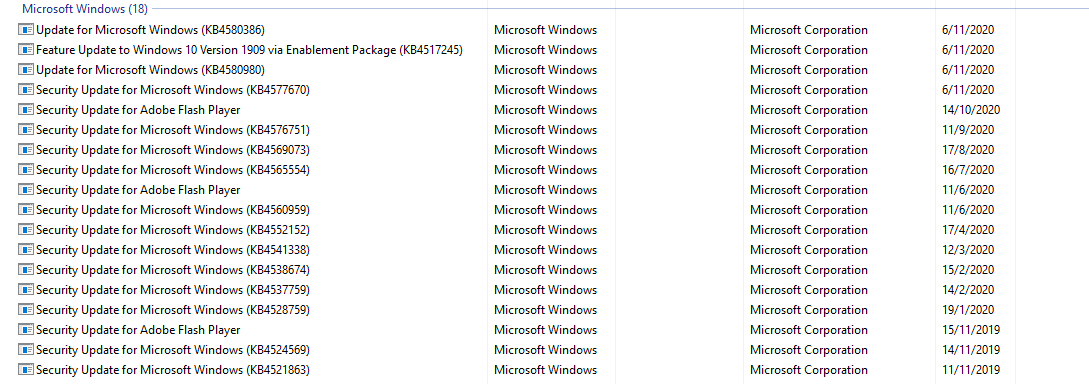Click the date 11/11/2019
1089x384 pixels.
971,370
